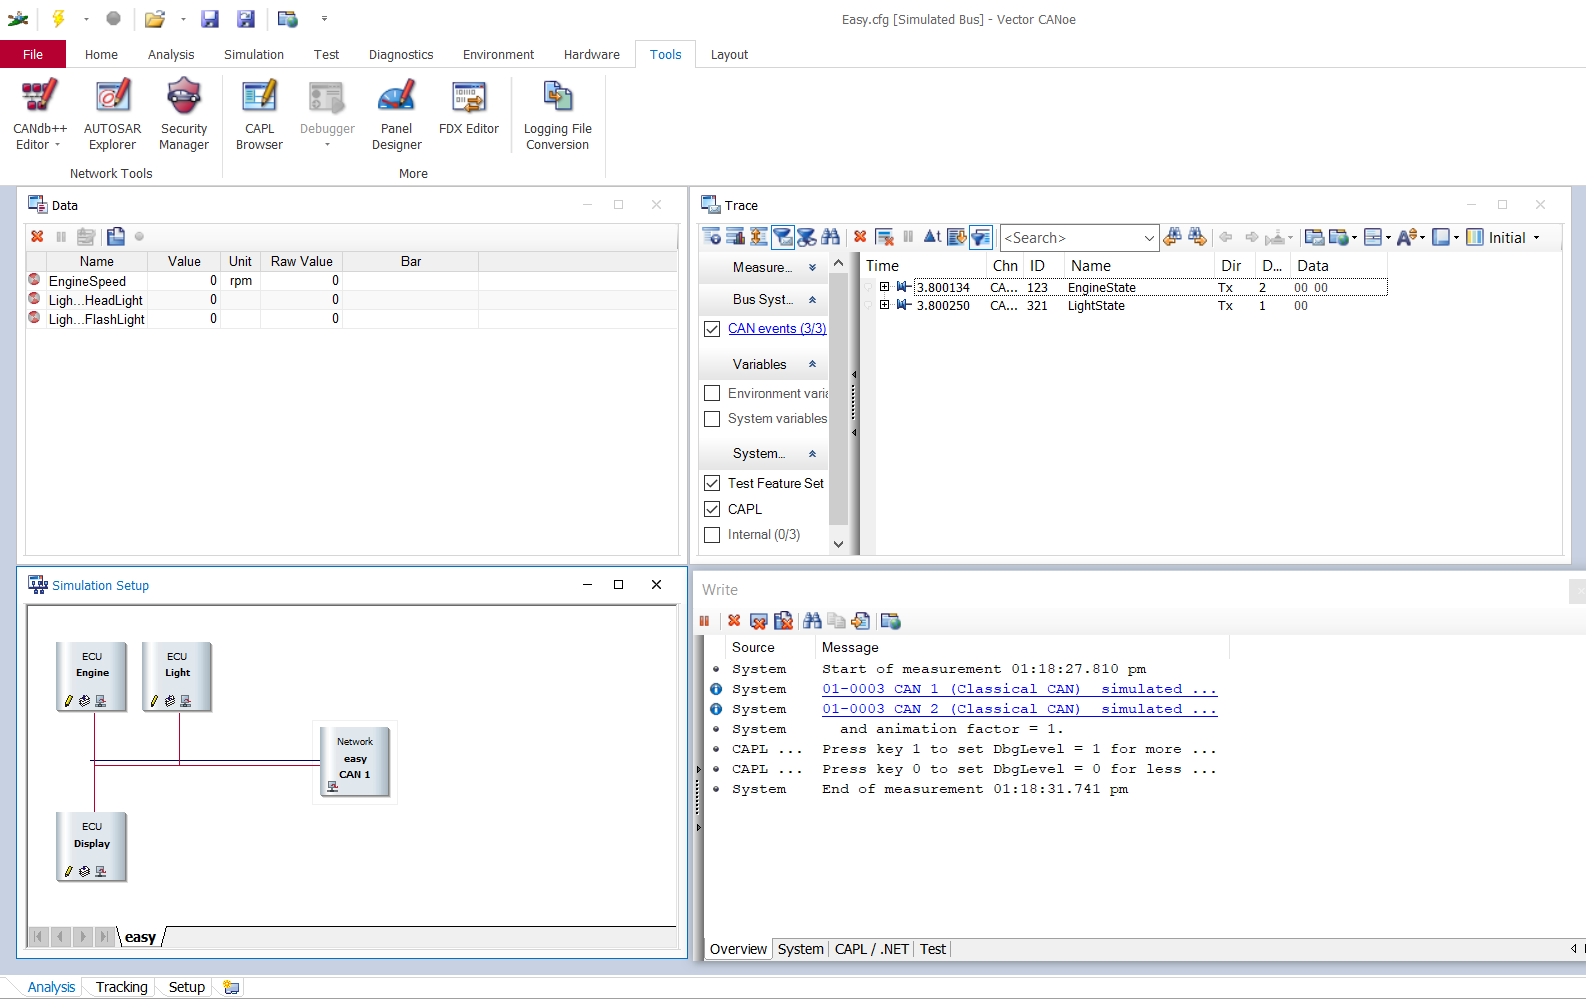Uncheck the CAN events (3/3) checkbox
Image resolution: width=1586 pixels, height=999 pixels.
pyautogui.click(x=712, y=329)
